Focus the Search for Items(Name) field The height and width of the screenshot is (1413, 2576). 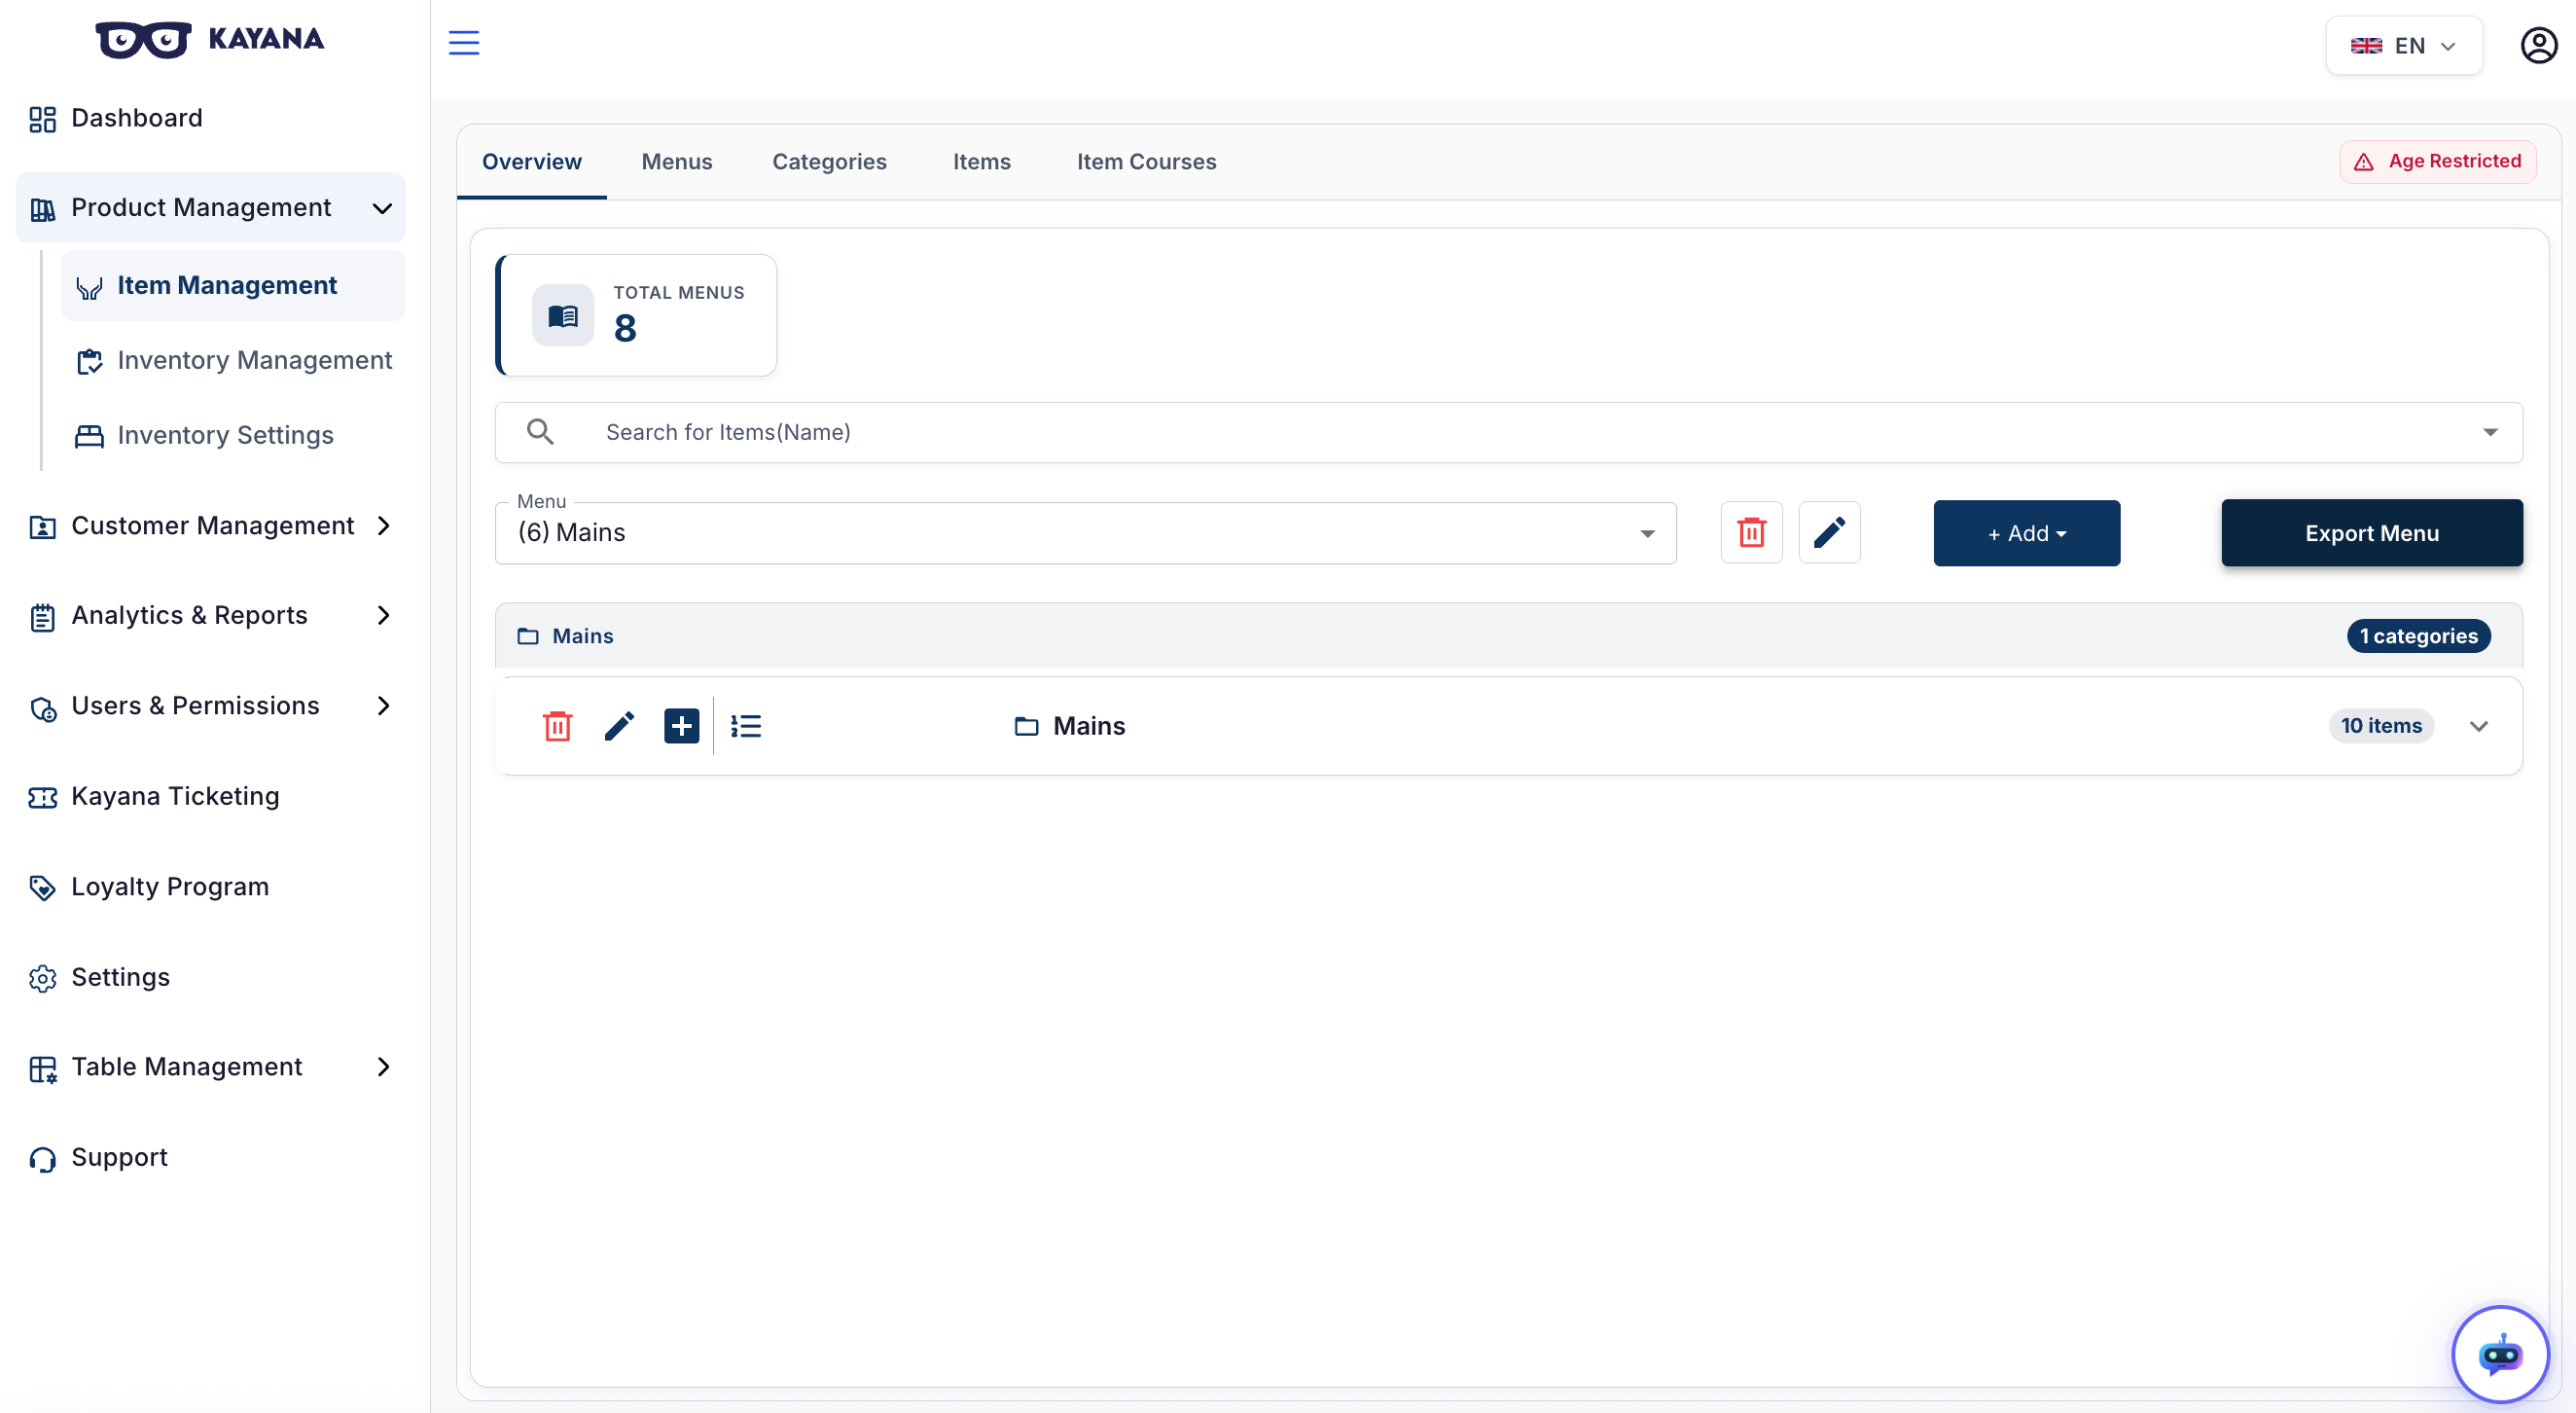point(1508,432)
